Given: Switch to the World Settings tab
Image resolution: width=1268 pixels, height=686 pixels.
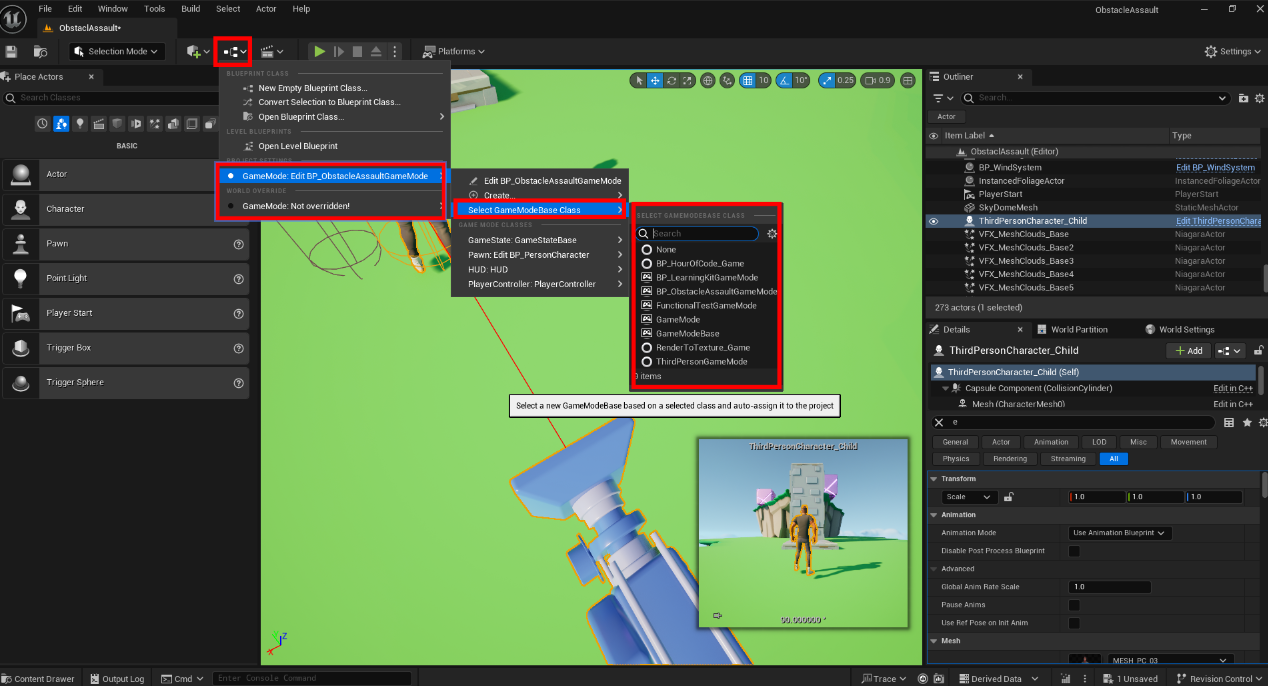Looking at the screenshot, I should (1180, 329).
